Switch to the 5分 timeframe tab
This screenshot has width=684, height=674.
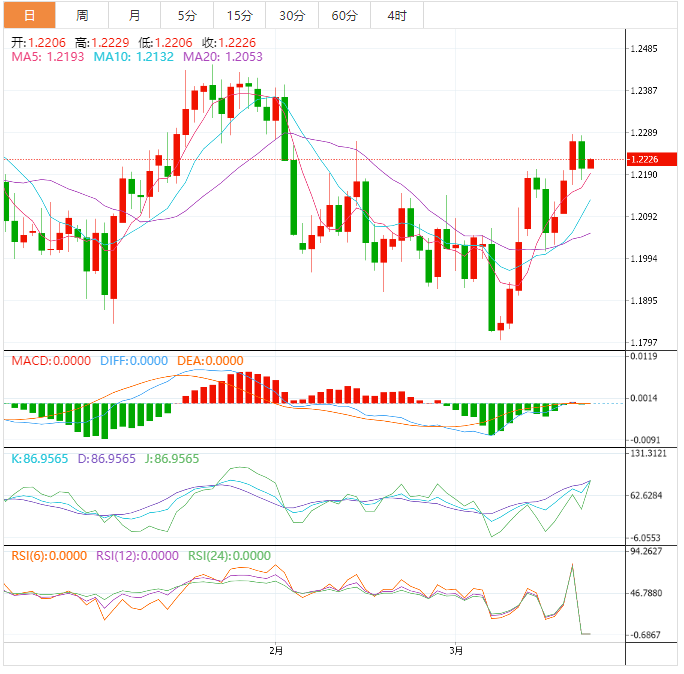click(x=187, y=15)
